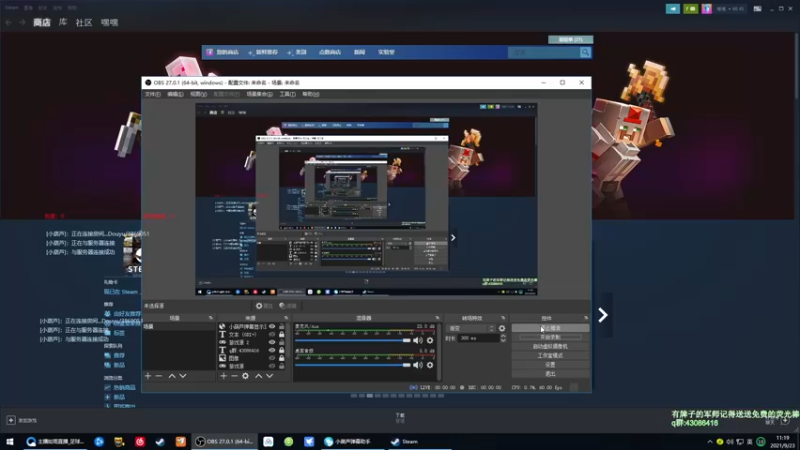800x450 pixels.
Task: Open Settings button in OBS Controls
Action: point(551,365)
